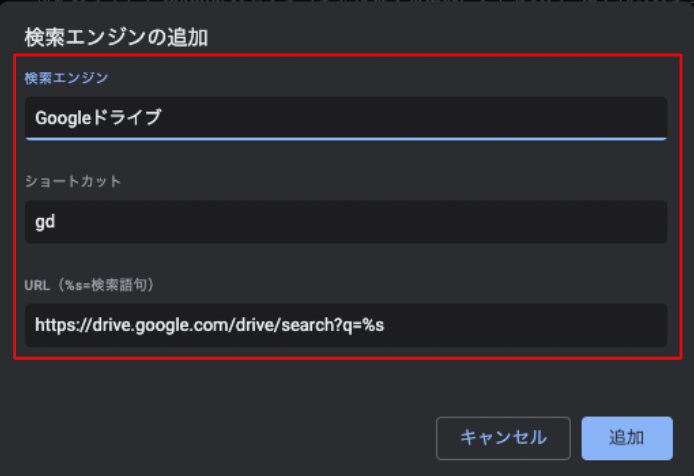
Task: Click the 検索エンジン field label
Action: [66, 77]
